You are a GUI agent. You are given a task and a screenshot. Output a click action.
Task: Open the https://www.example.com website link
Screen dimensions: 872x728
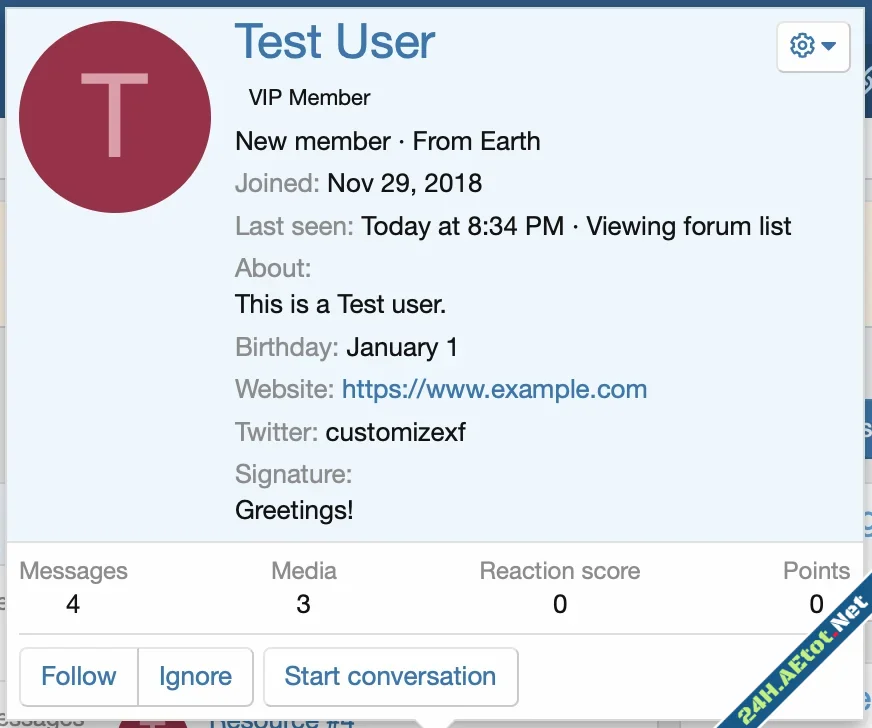(x=494, y=389)
